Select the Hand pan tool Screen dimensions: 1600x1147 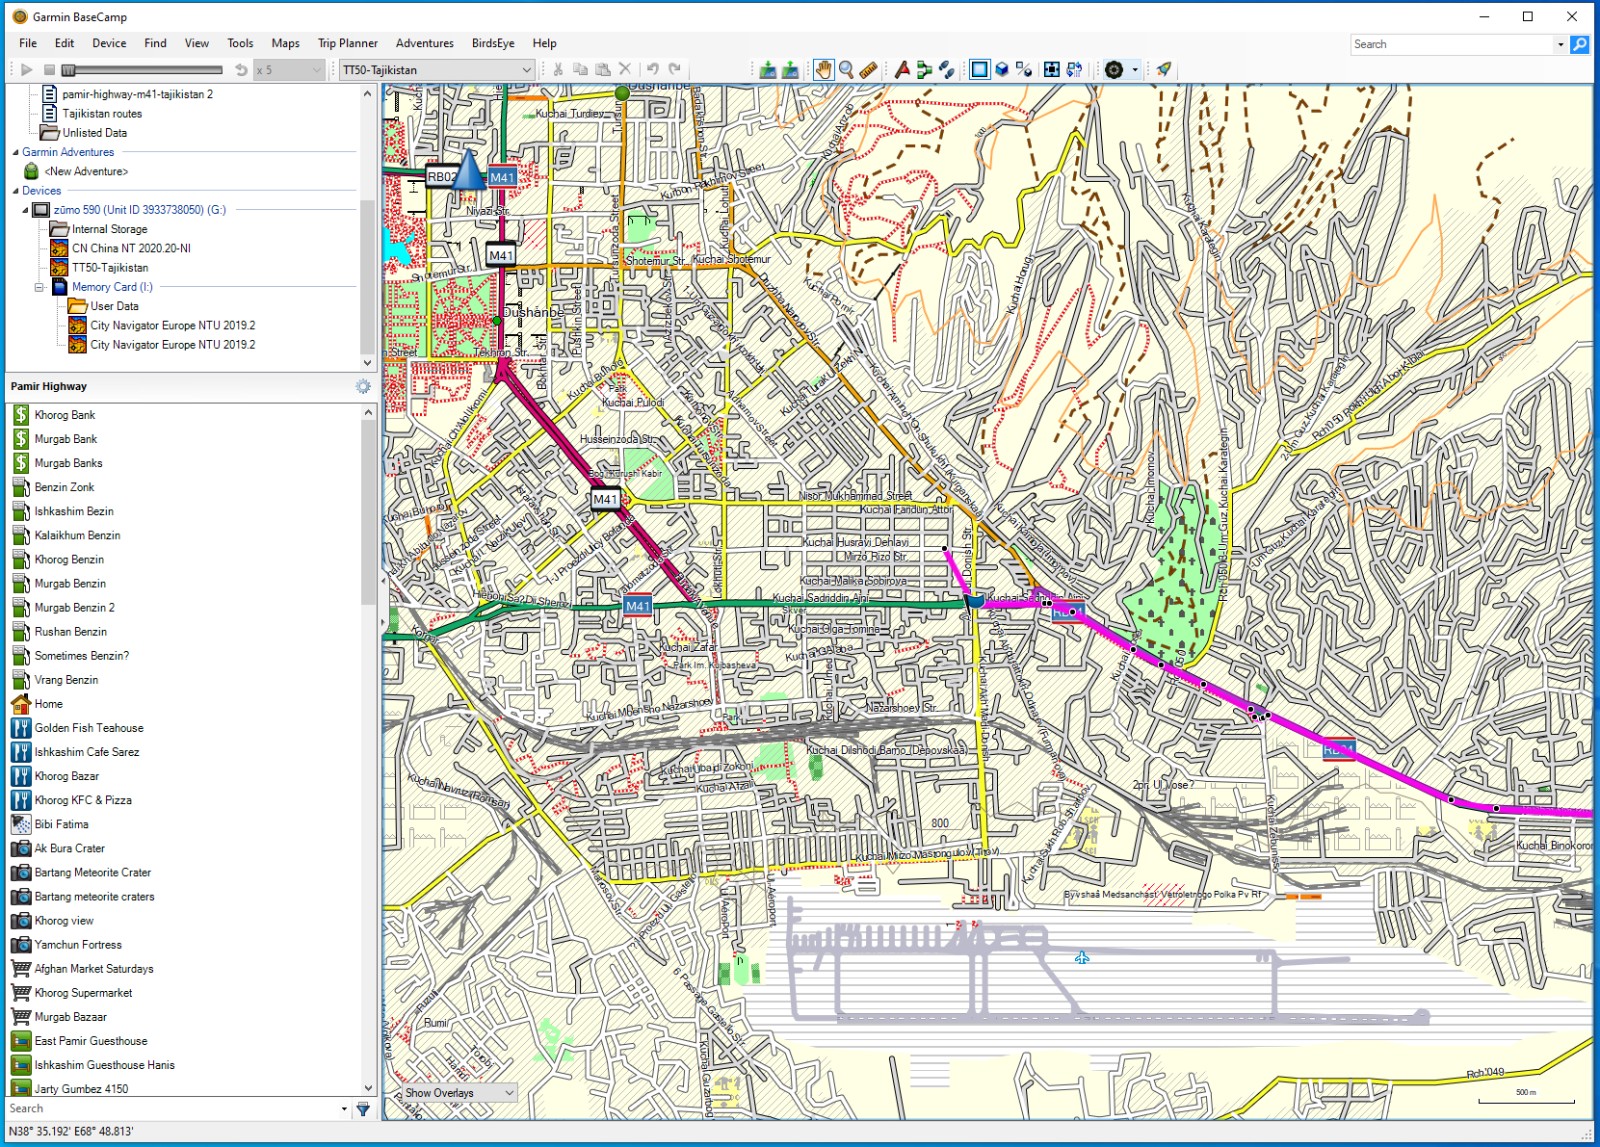[x=823, y=69]
